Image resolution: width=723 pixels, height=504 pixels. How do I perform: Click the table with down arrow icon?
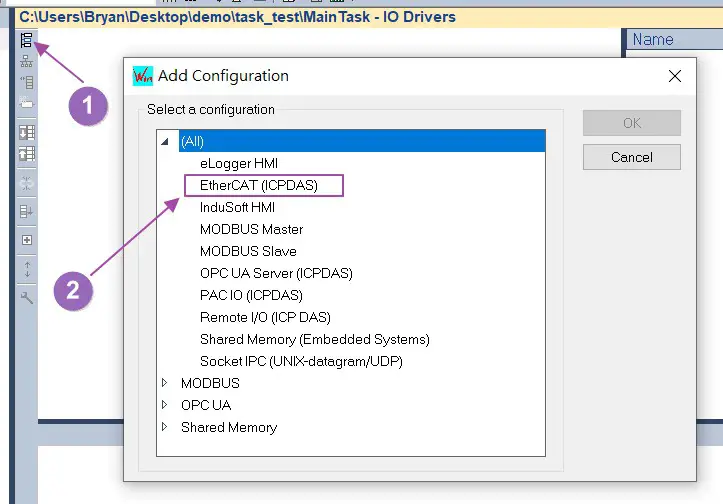tap(27, 132)
